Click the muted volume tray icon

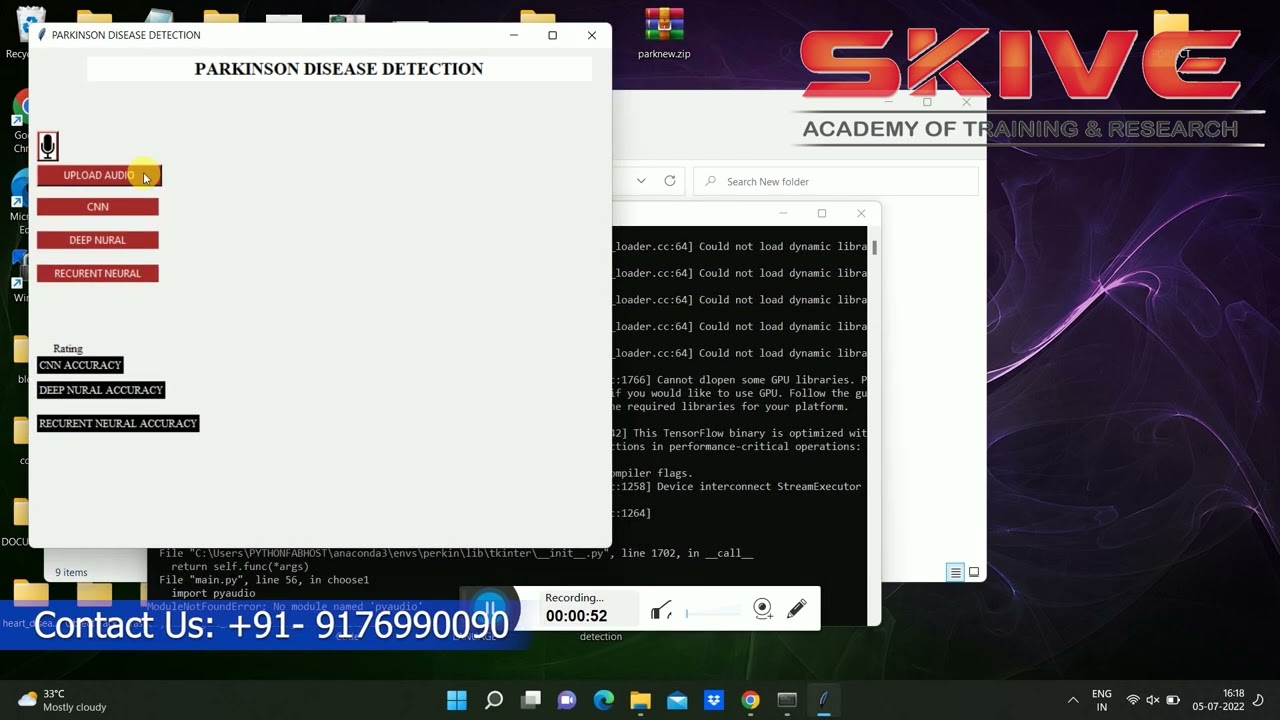pos(1153,700)
